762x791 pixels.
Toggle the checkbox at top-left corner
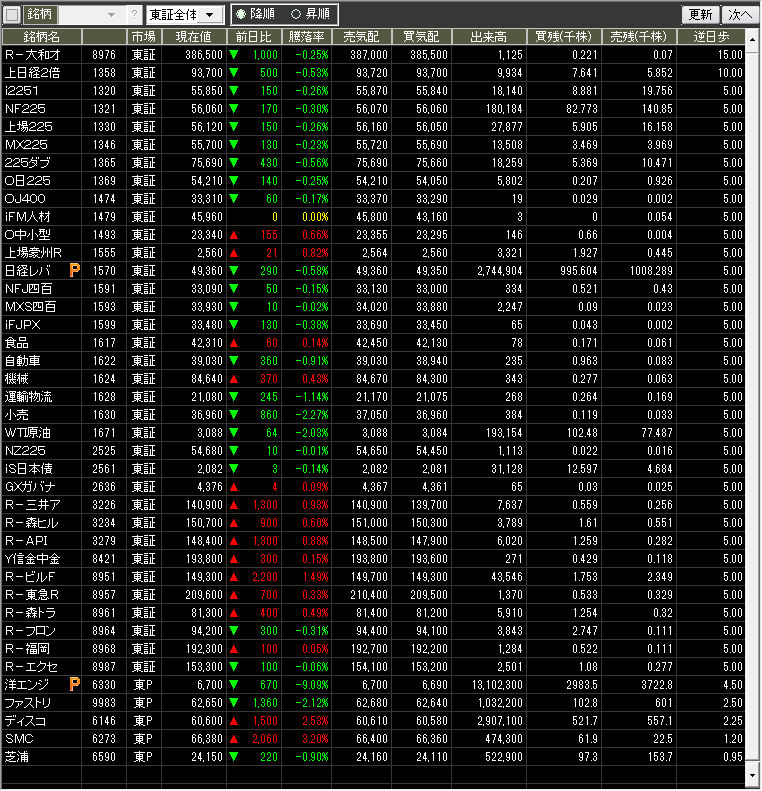12,15
